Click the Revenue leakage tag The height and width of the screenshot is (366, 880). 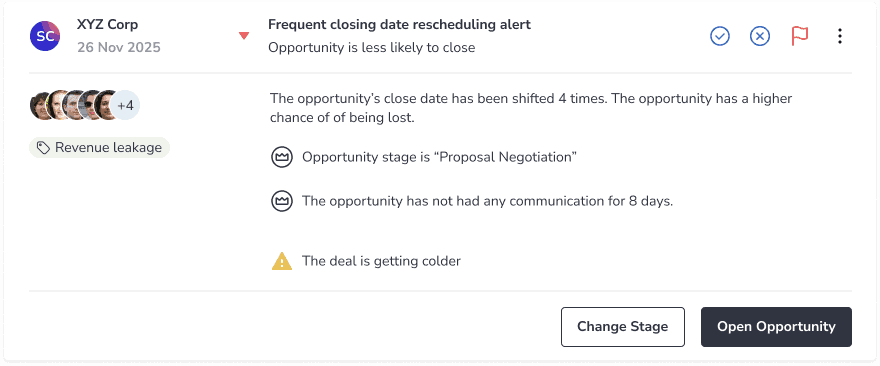click(99, 148)
